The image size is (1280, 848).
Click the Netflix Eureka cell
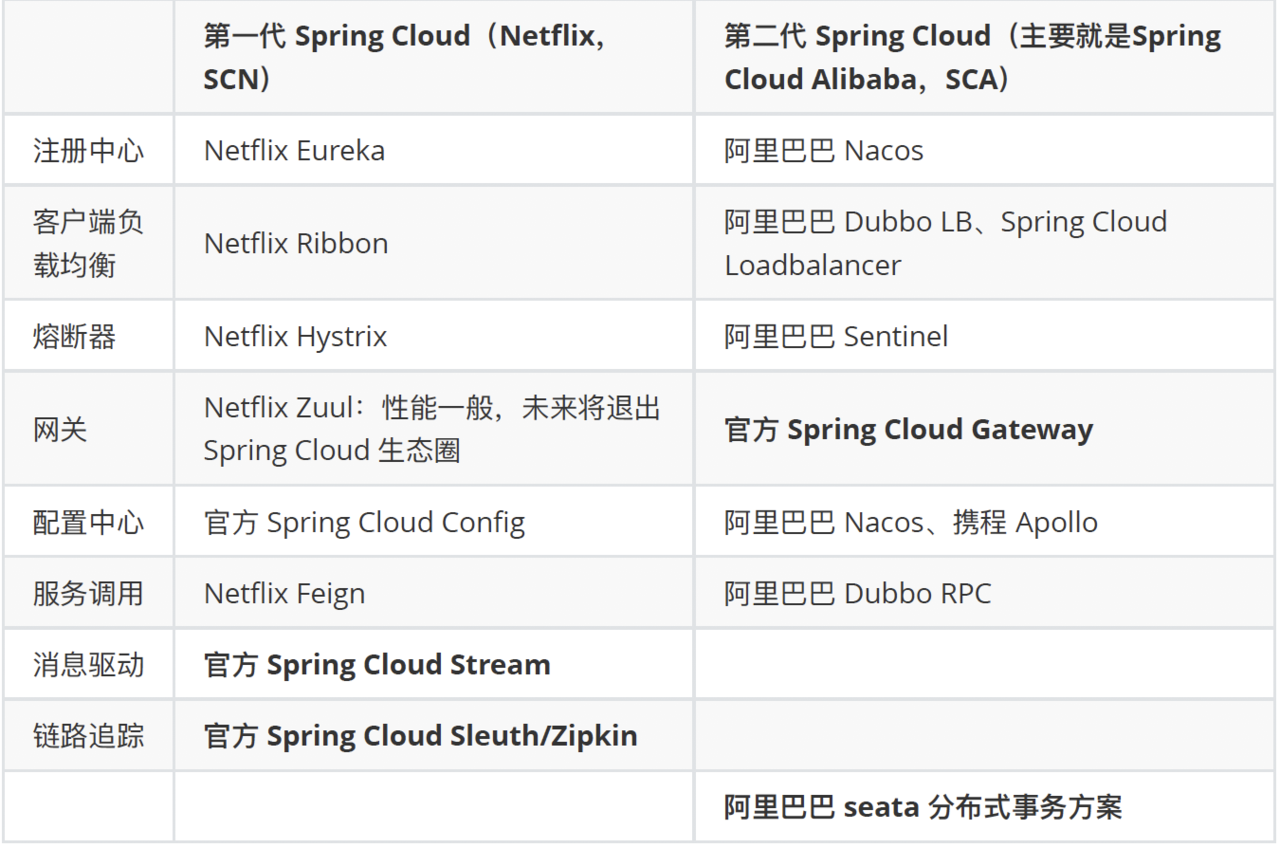pyautogui.click(x=294, y=151)
